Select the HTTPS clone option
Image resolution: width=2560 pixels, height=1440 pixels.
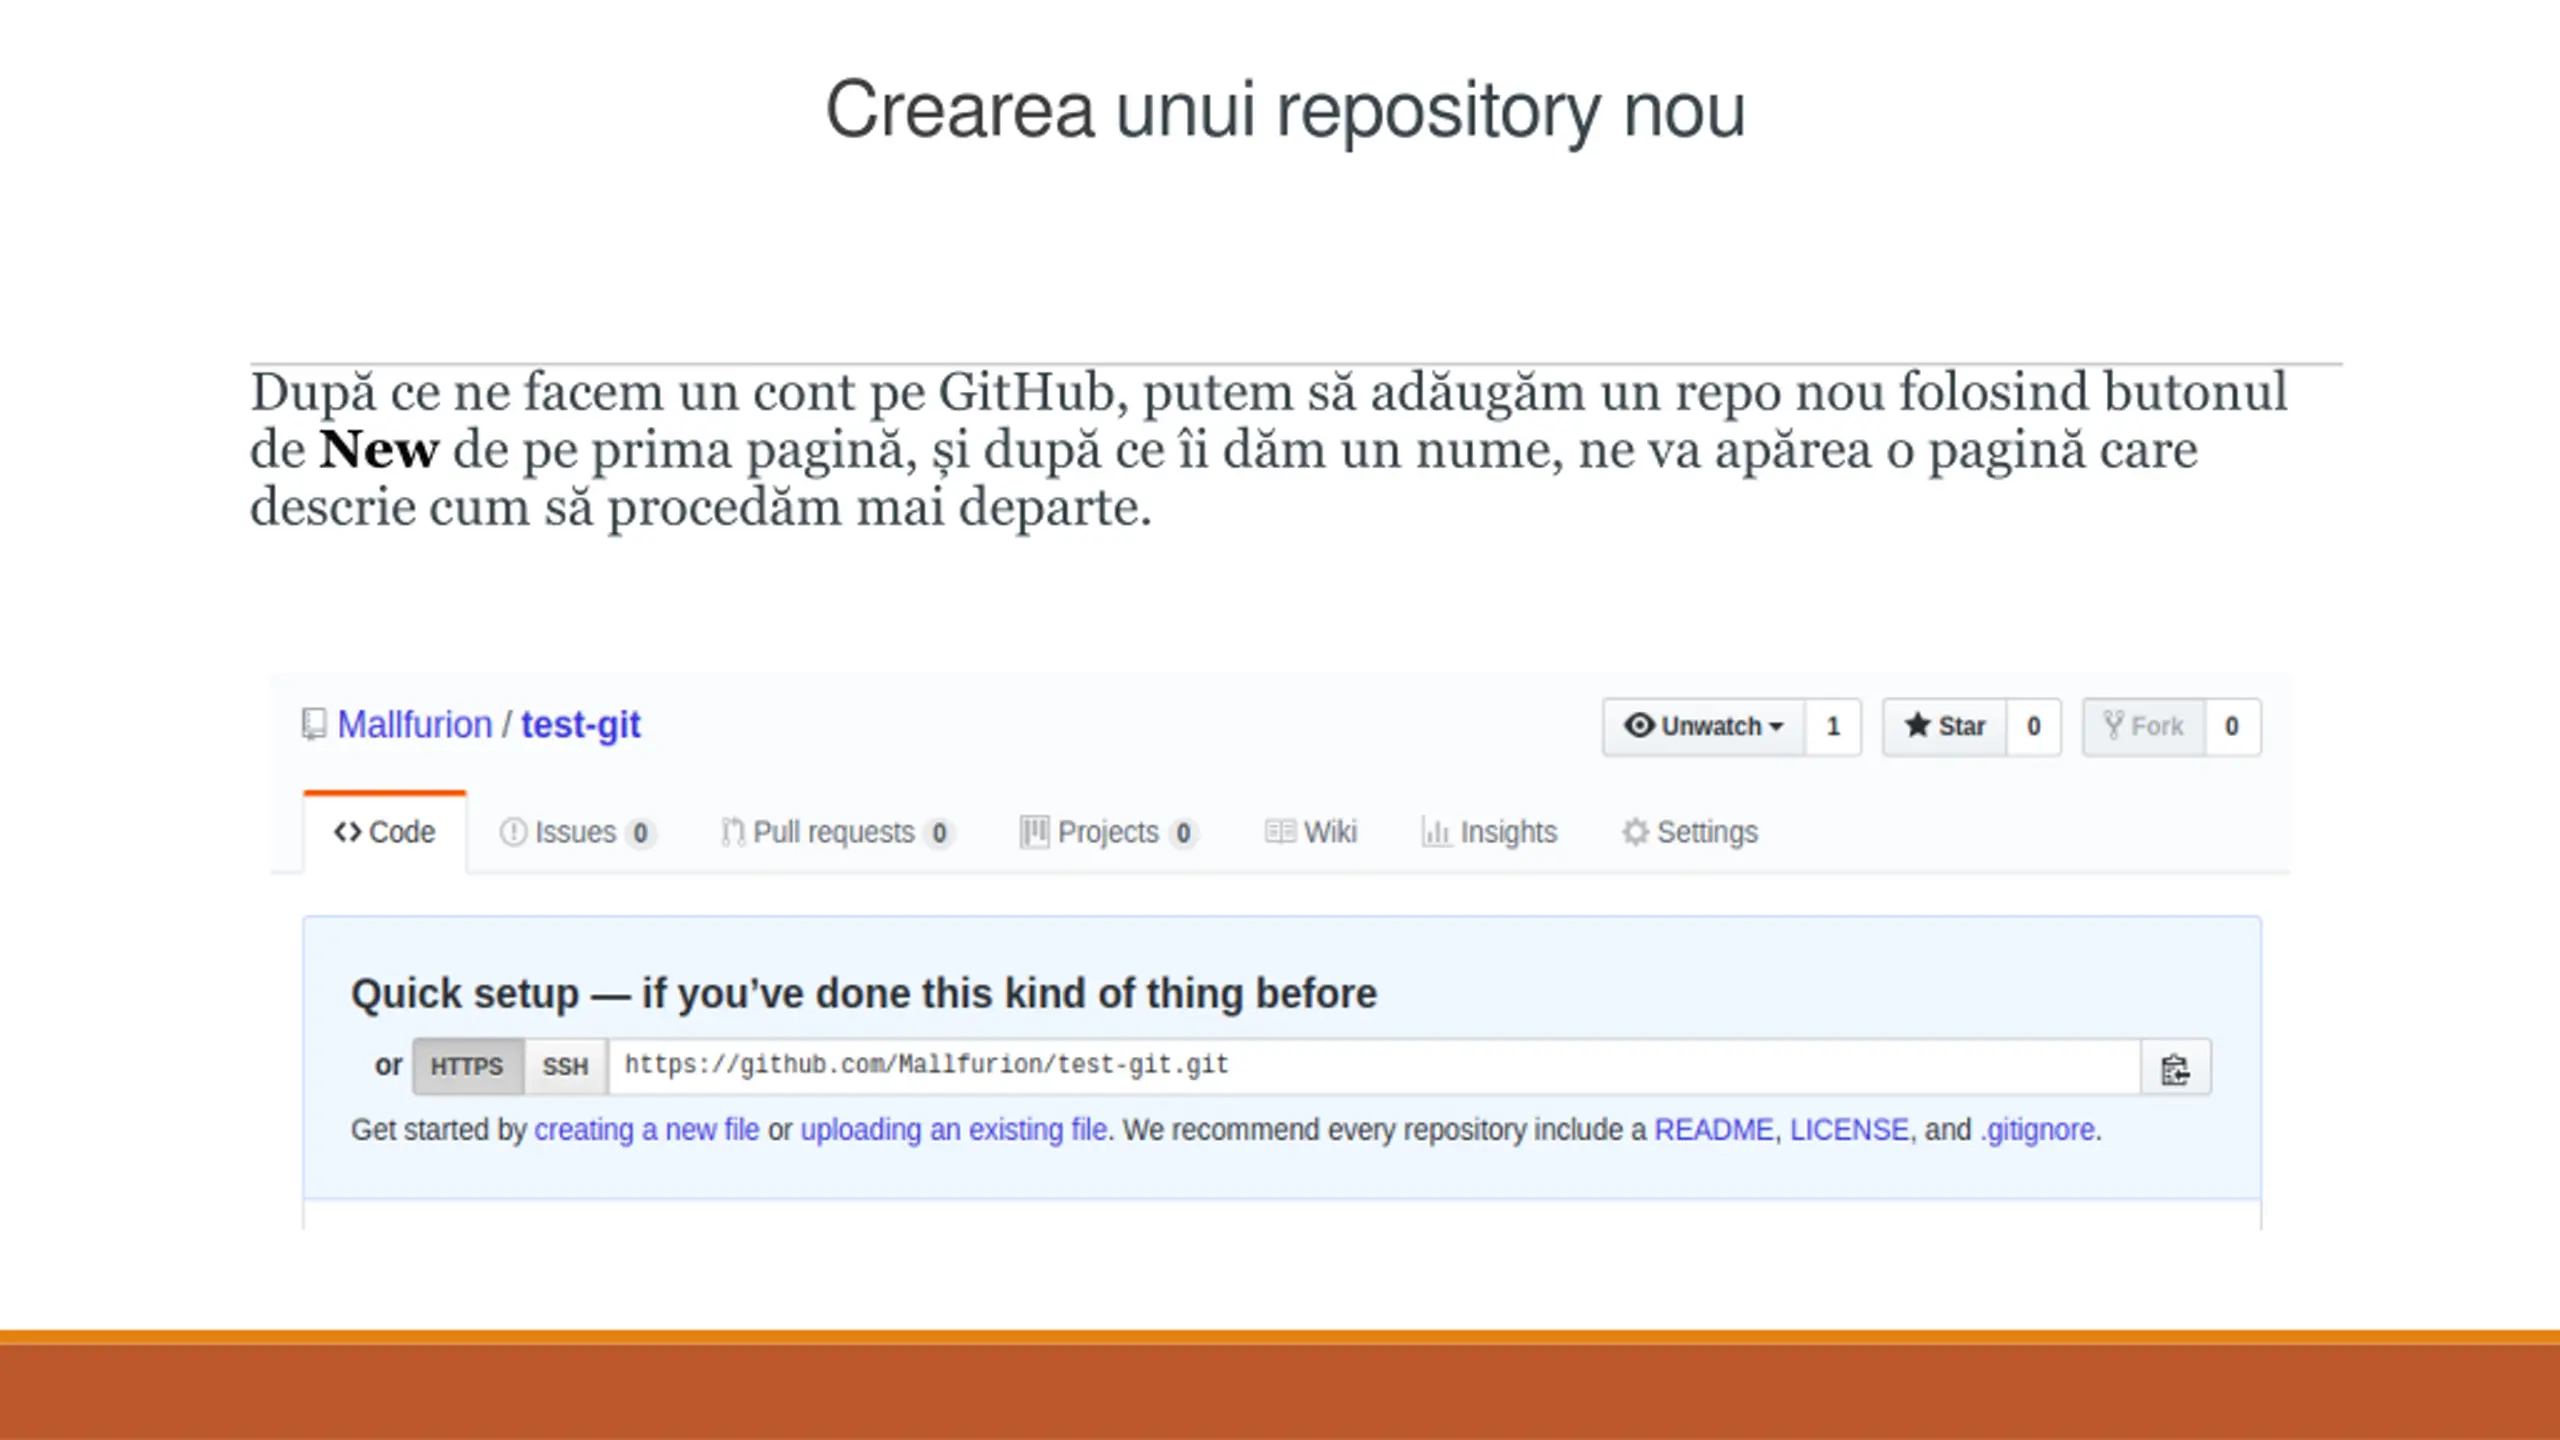[467, 1067]
